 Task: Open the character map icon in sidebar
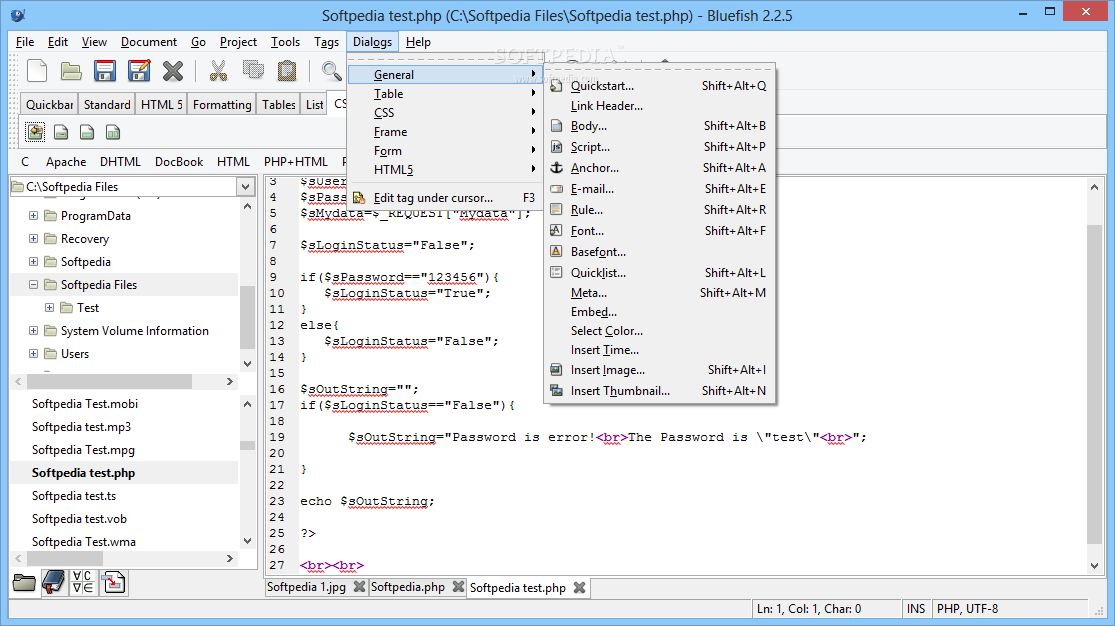[83, 583]
